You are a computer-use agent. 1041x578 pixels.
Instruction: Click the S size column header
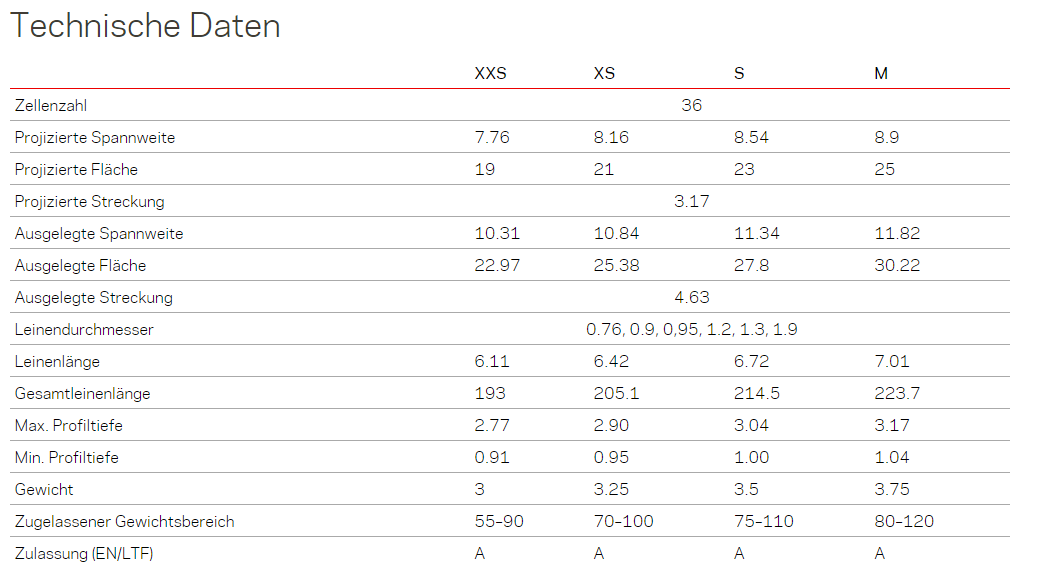click(739, 73)
